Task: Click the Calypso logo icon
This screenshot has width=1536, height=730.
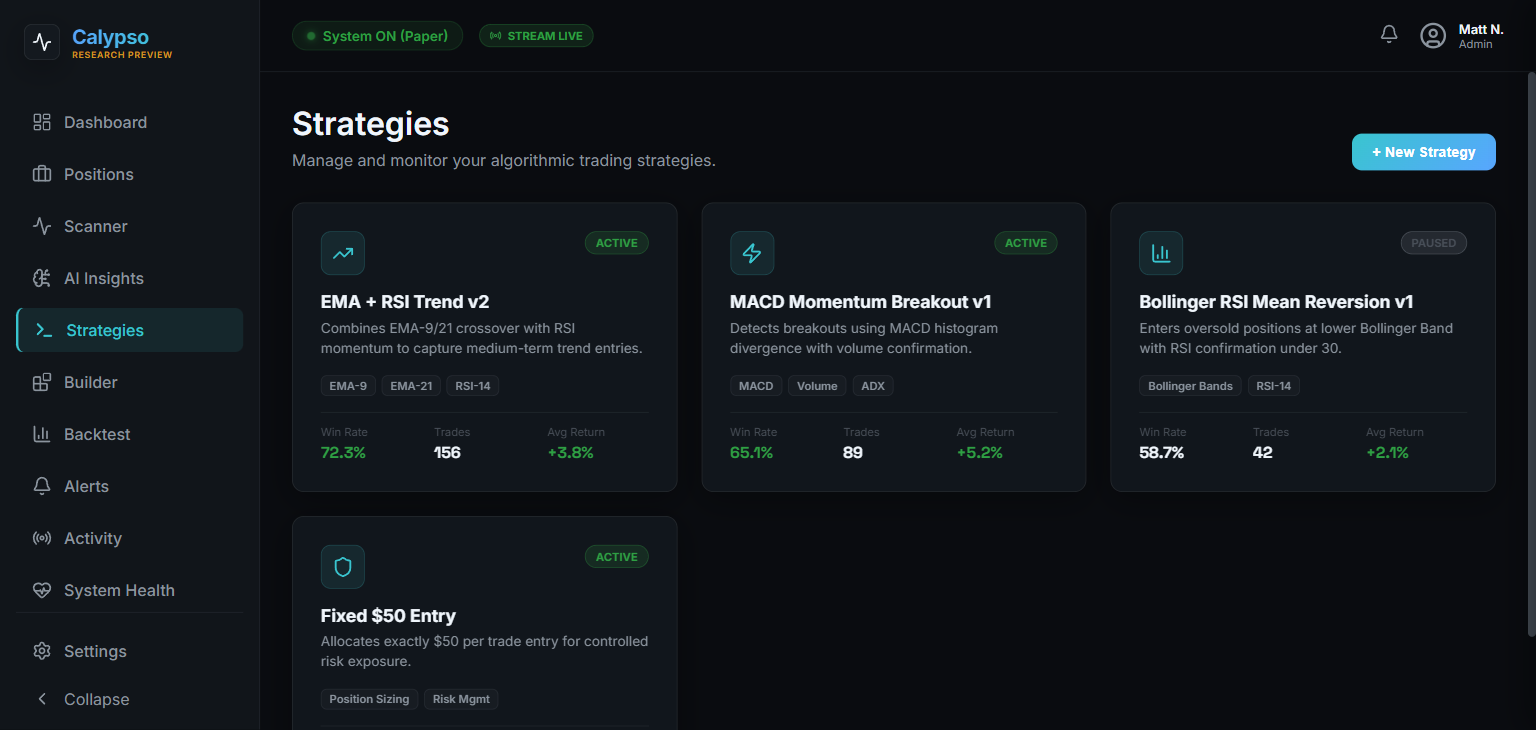Action: point(41,43)
